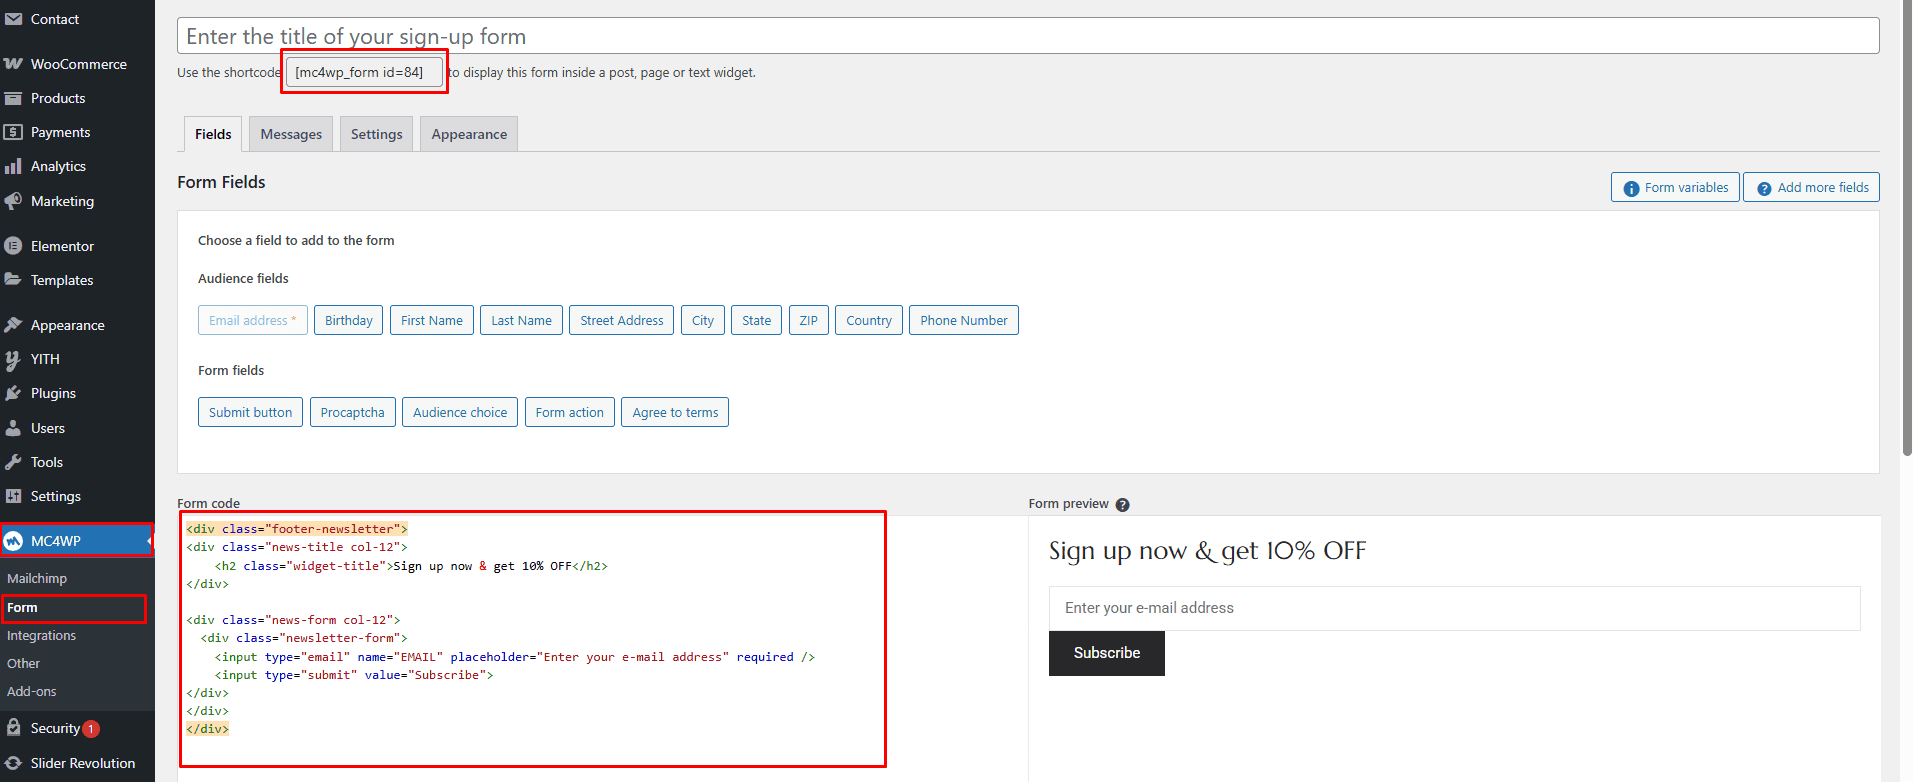Click the preview e-mail address input
The height and width of the screenshot is (782, 1913).
click(1455, 608)
